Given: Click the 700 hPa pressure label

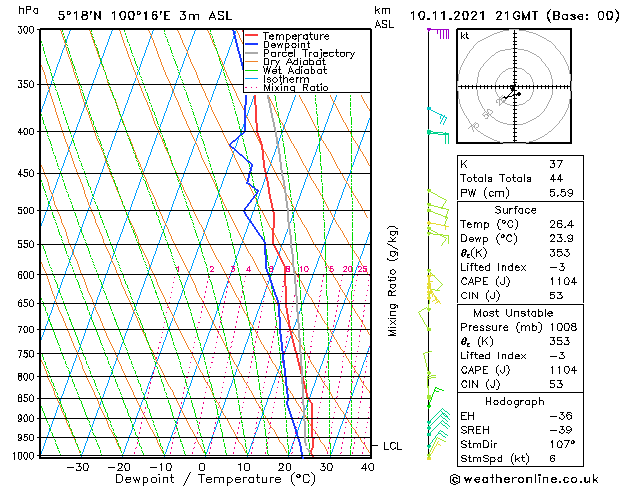Looking at the screenshot, I should (28, 330).
